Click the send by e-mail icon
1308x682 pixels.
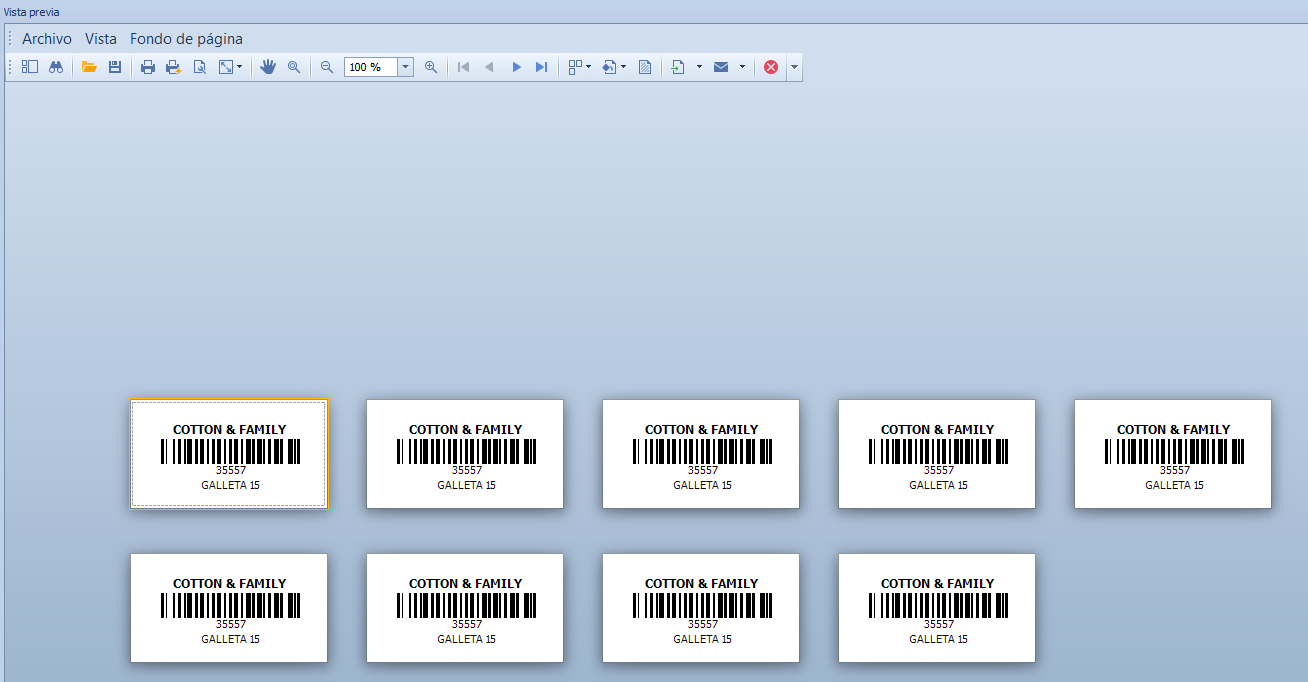pyautogui.click(x=721, y=67)
